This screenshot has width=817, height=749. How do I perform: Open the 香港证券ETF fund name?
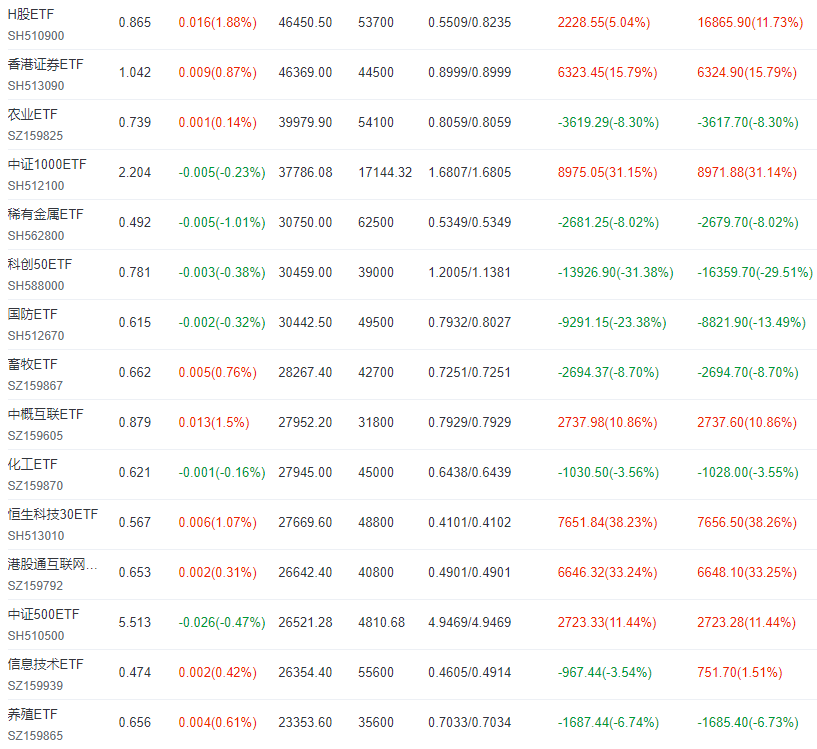tap(45, 64)
